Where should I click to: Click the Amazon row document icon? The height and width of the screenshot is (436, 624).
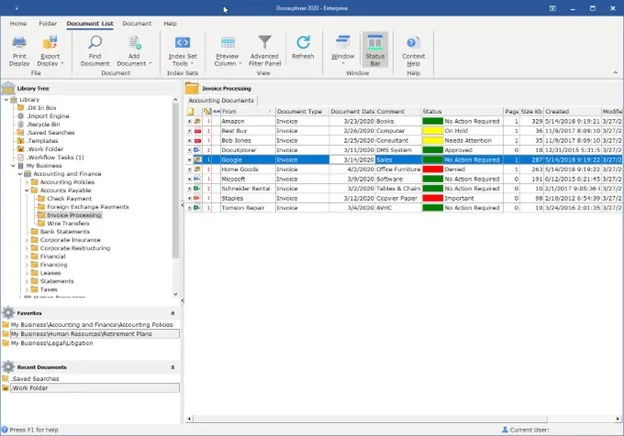tap(197, 121)
